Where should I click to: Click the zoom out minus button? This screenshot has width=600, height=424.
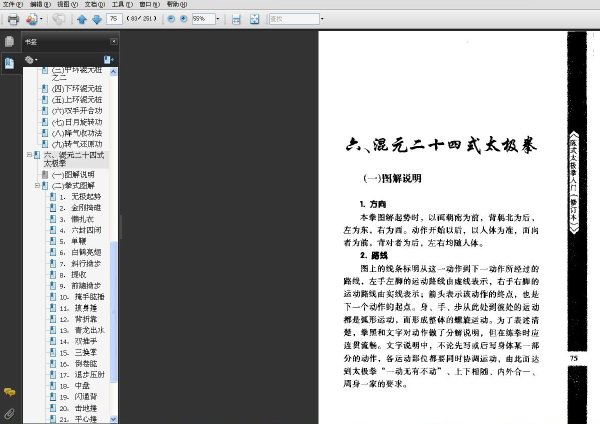pos(171,18)
